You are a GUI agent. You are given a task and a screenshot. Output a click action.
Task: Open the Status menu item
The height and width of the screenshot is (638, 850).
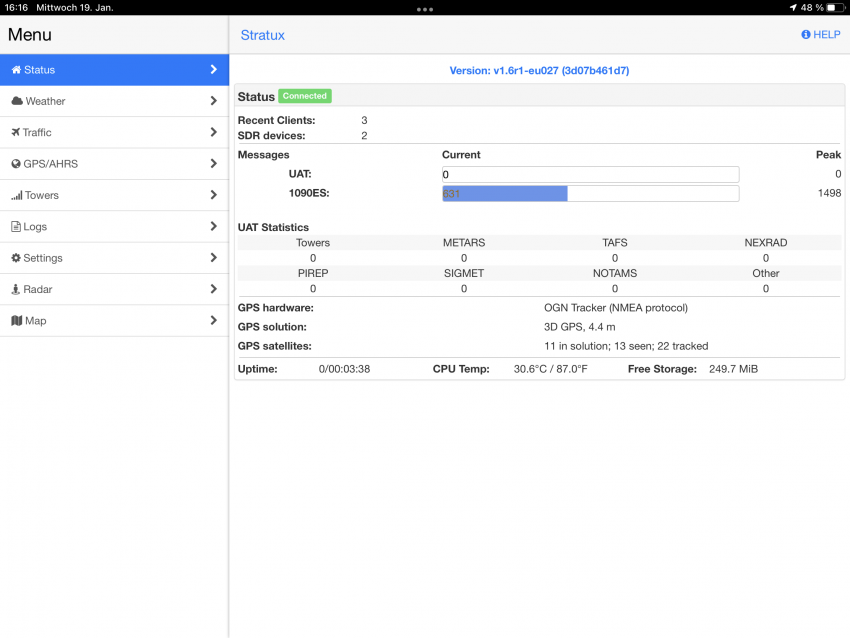pyautogui.click(x=114, y=70)
